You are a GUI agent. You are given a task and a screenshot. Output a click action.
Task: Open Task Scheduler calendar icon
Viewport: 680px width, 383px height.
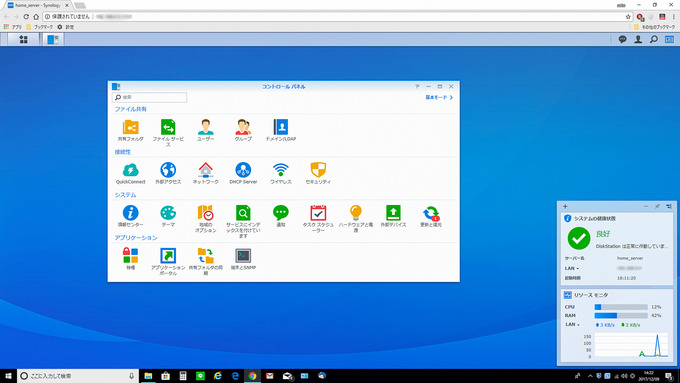point(318,213)
